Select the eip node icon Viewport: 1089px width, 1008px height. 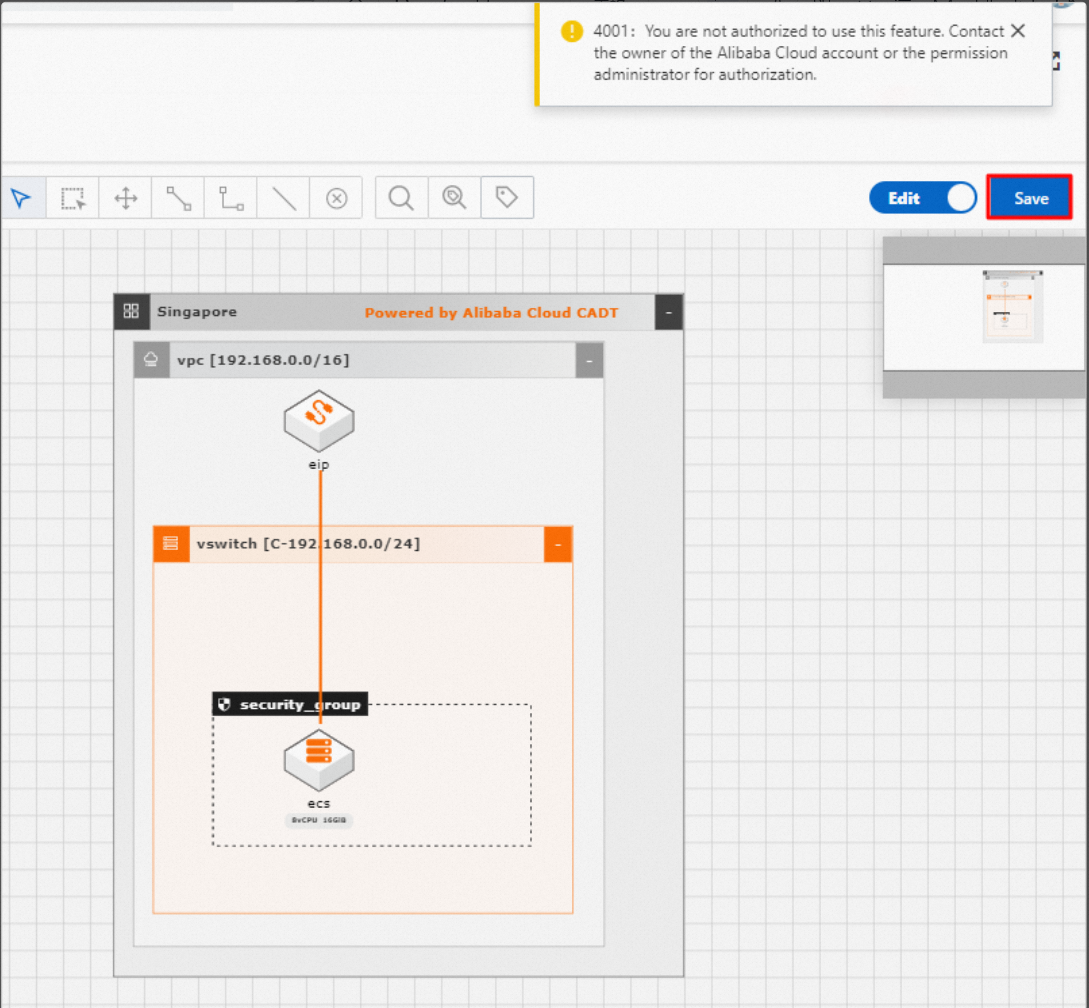[x=319, y=421]
